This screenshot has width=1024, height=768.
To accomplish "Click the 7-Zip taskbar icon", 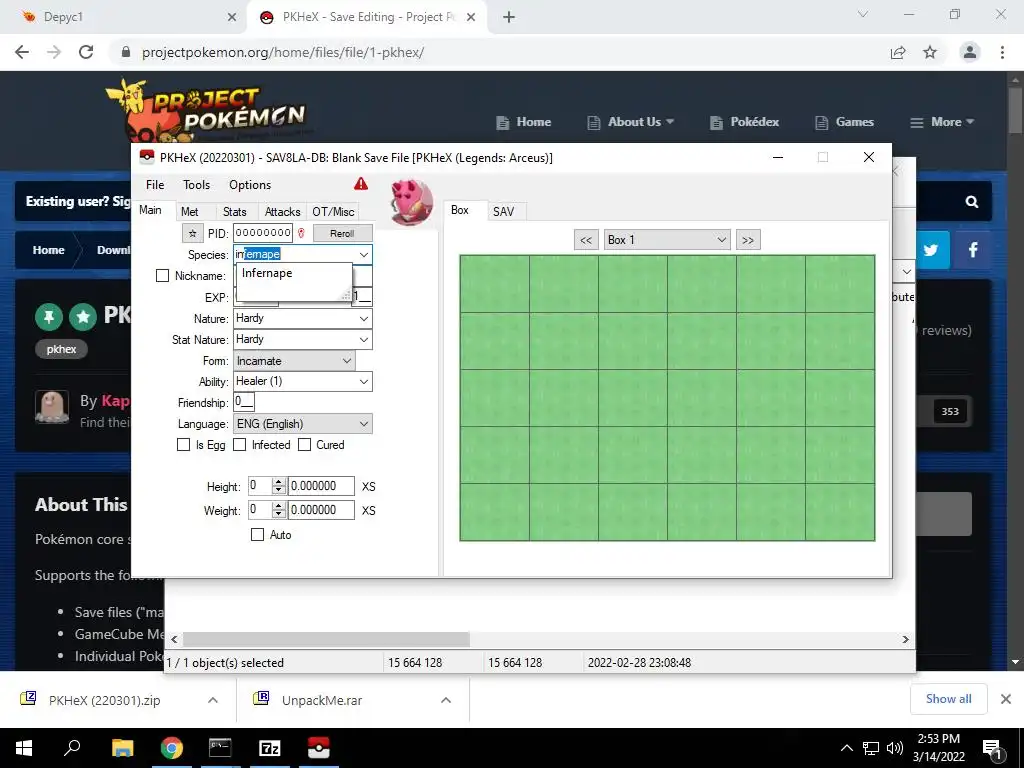I will tap(270, 748).
